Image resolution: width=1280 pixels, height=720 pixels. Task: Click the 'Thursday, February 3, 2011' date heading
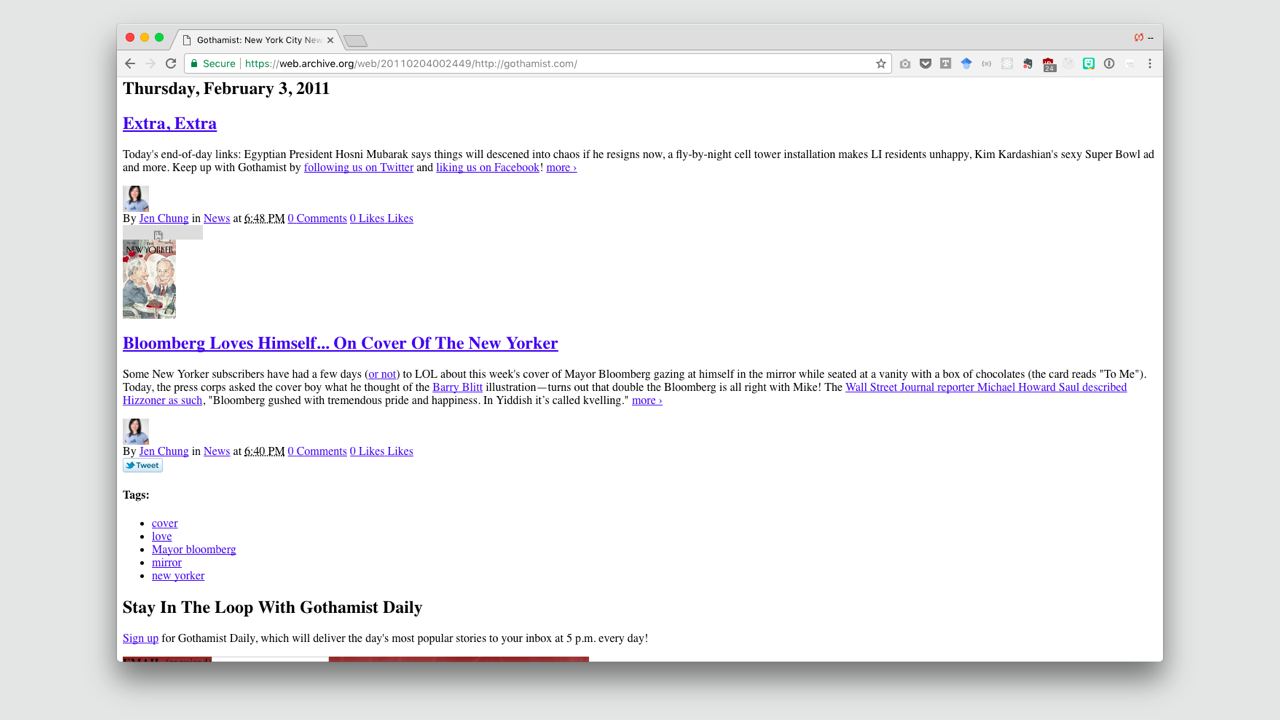click(x=226, y=88)
